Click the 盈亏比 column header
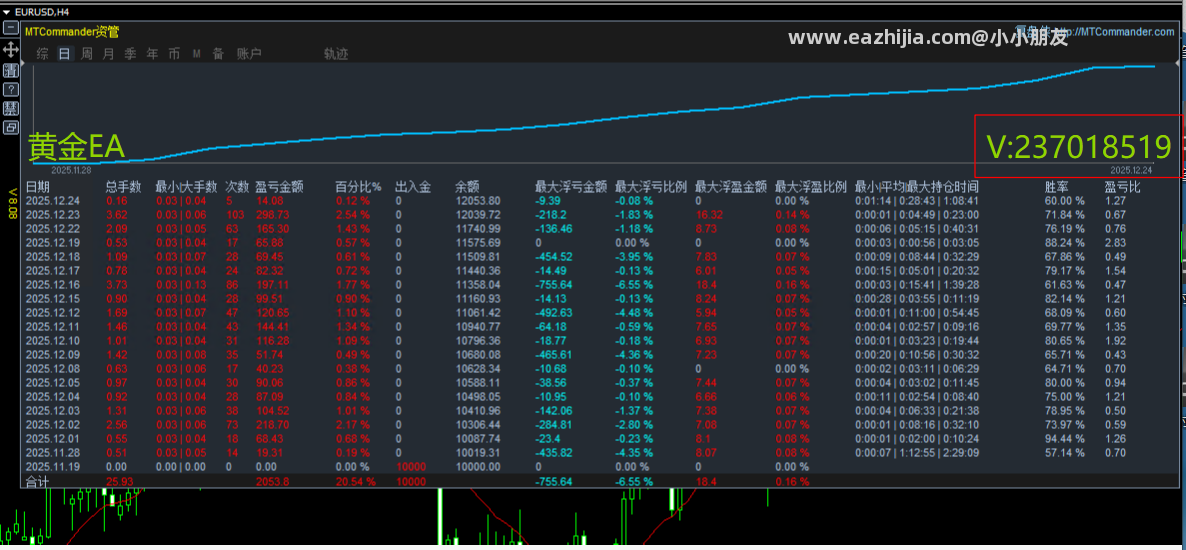This screenshot has width=1186, height=550. 1122,187
